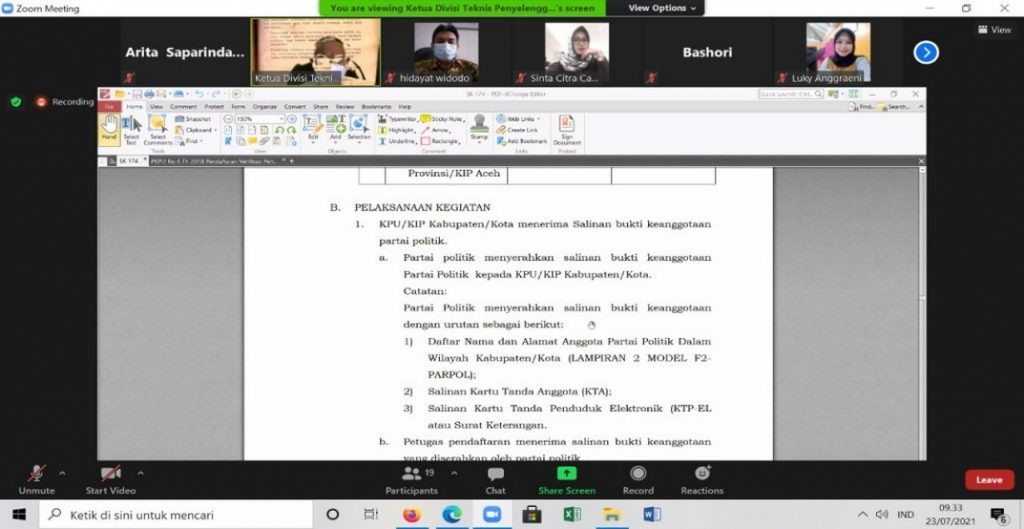Click the Windows taskbar search box
Screen dimensions: 1024x529
(x=180, y=515)
